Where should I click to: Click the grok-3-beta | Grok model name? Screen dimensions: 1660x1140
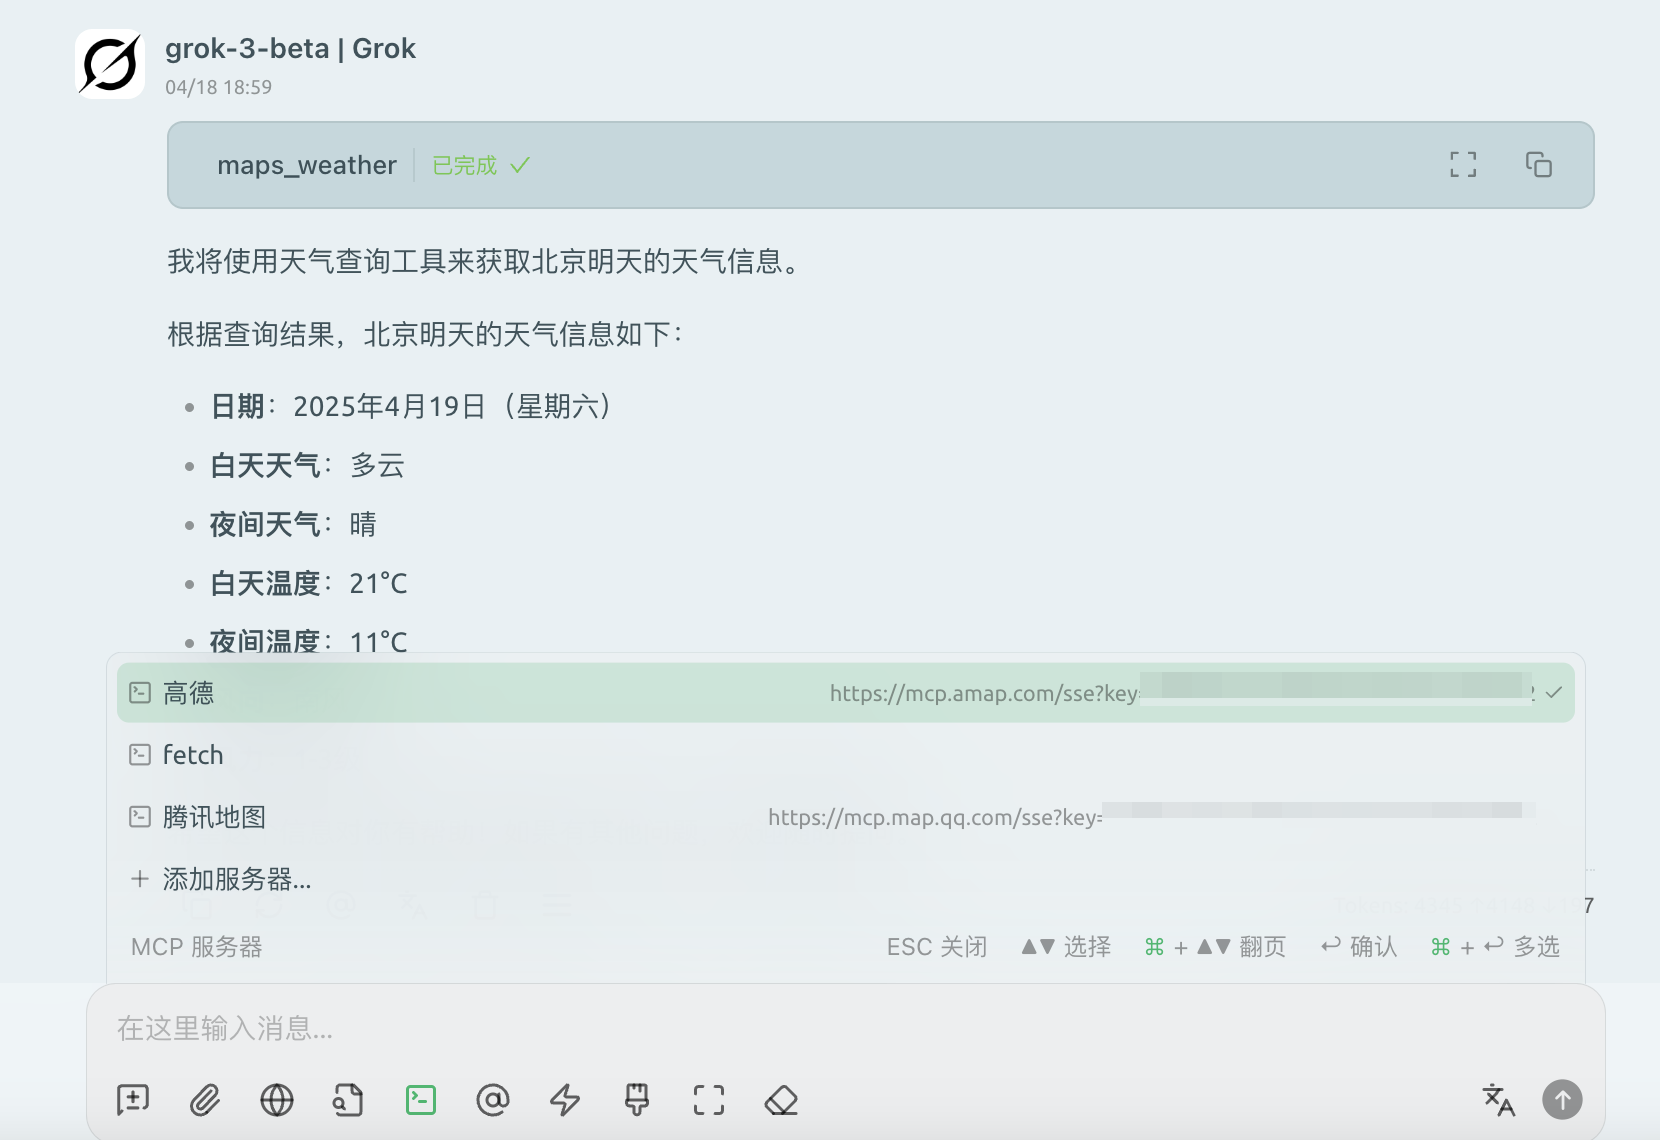click(290, 48)
